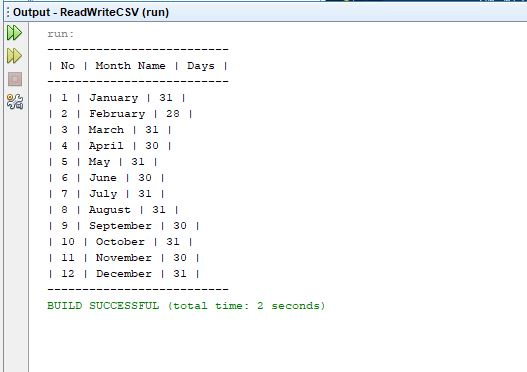Screen dimensions: 527x372
Task: Click the red Stop build square icon
Action: (x=15, y=79)
